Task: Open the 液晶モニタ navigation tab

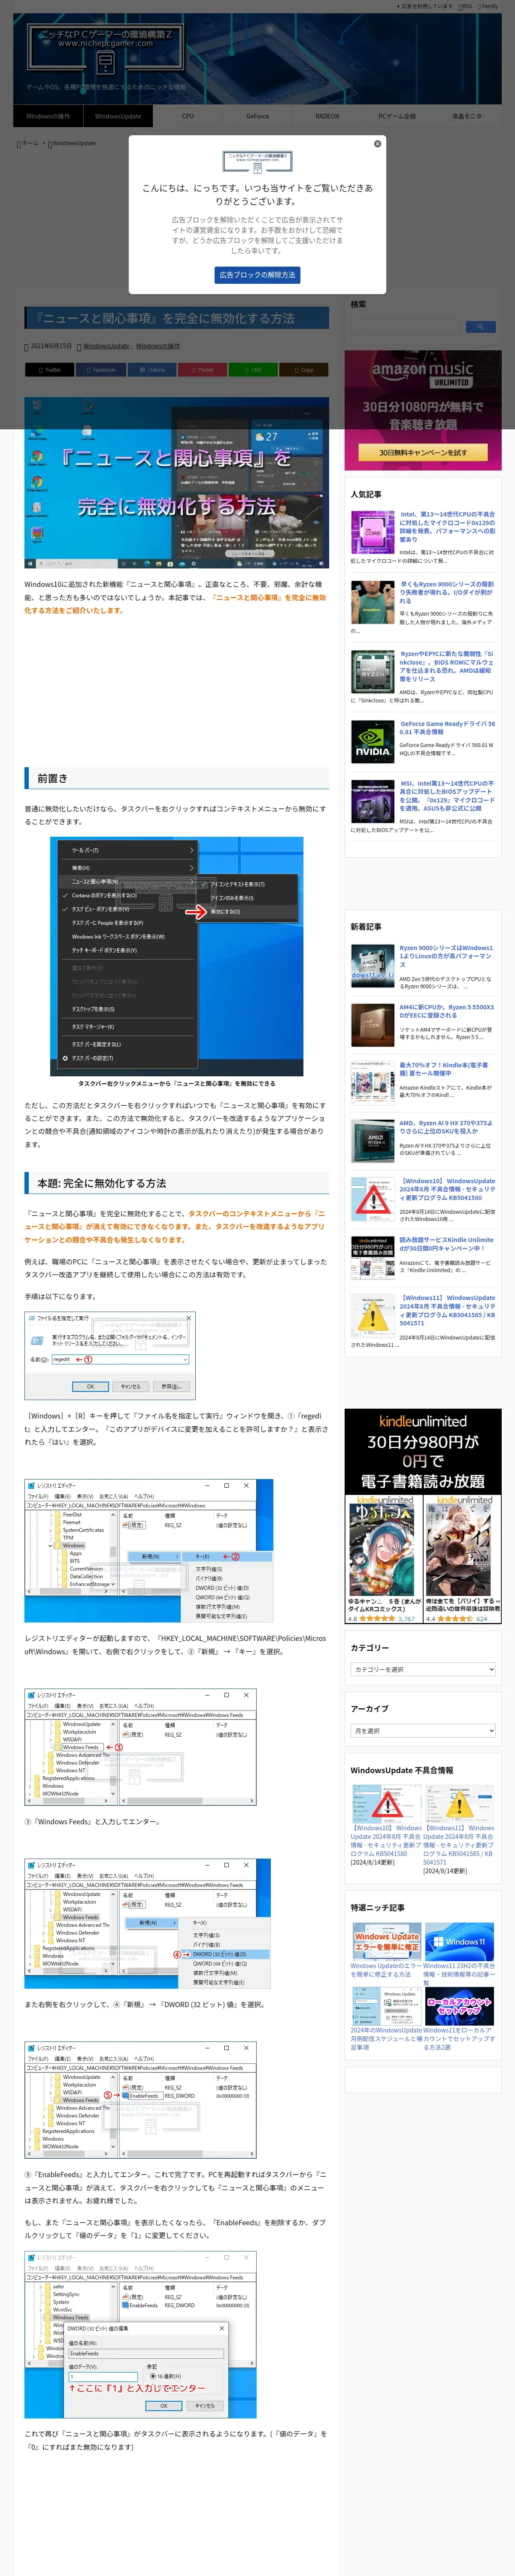Action: (x=466, y=116)
